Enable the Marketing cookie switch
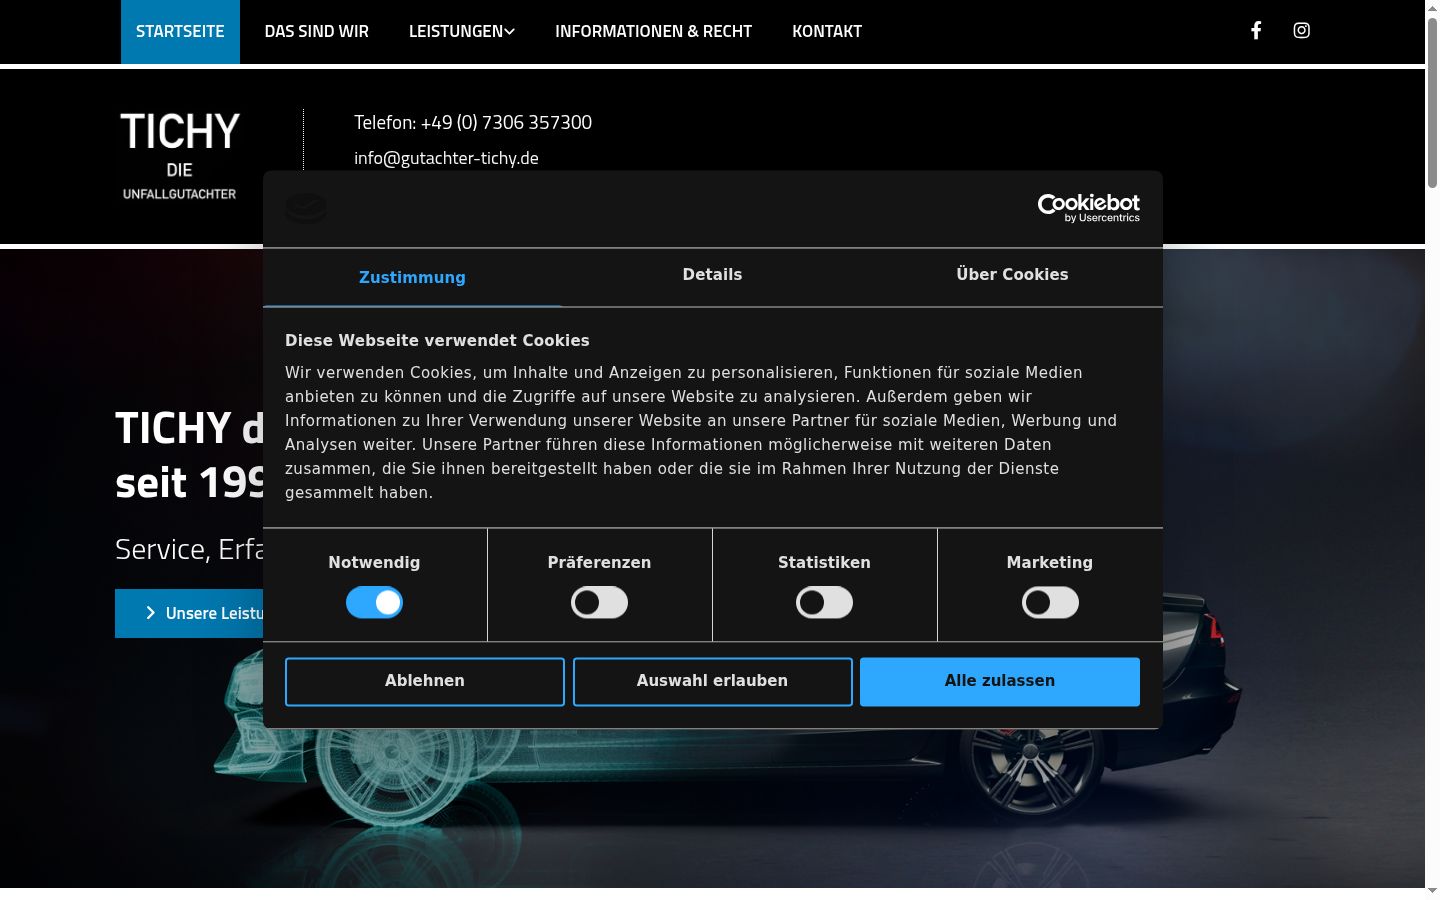Image resolution: width=1440 pixels, height=900 pixels. click(1050, 602)
